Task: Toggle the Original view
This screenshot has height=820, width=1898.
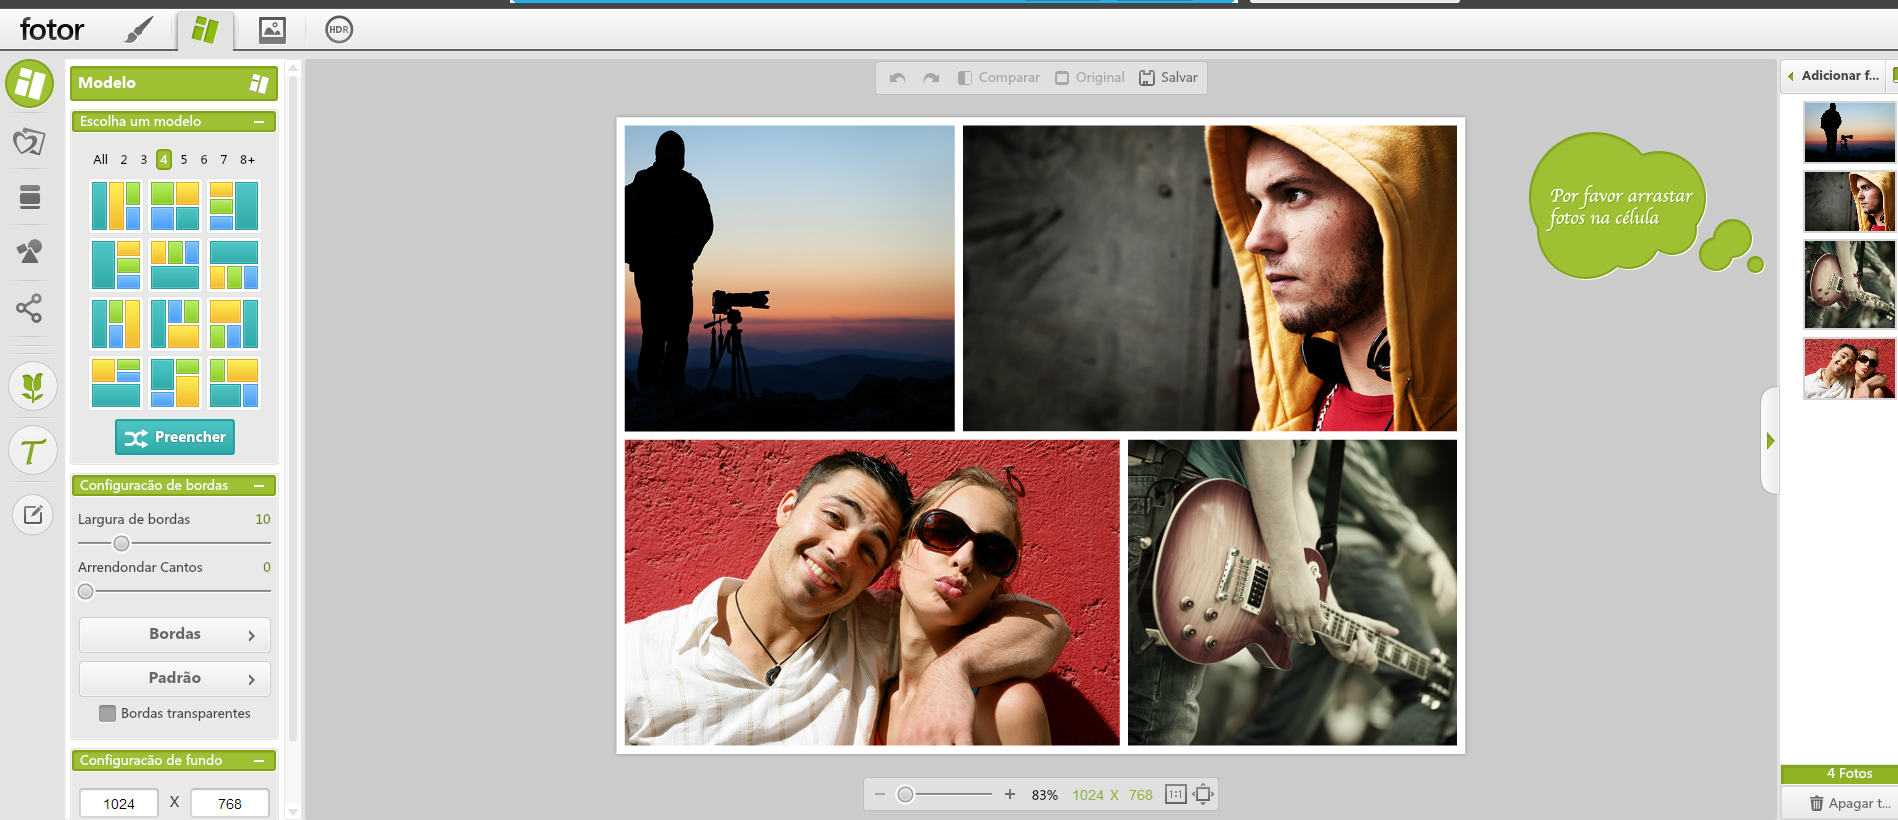Action: tap(1089, 78)
